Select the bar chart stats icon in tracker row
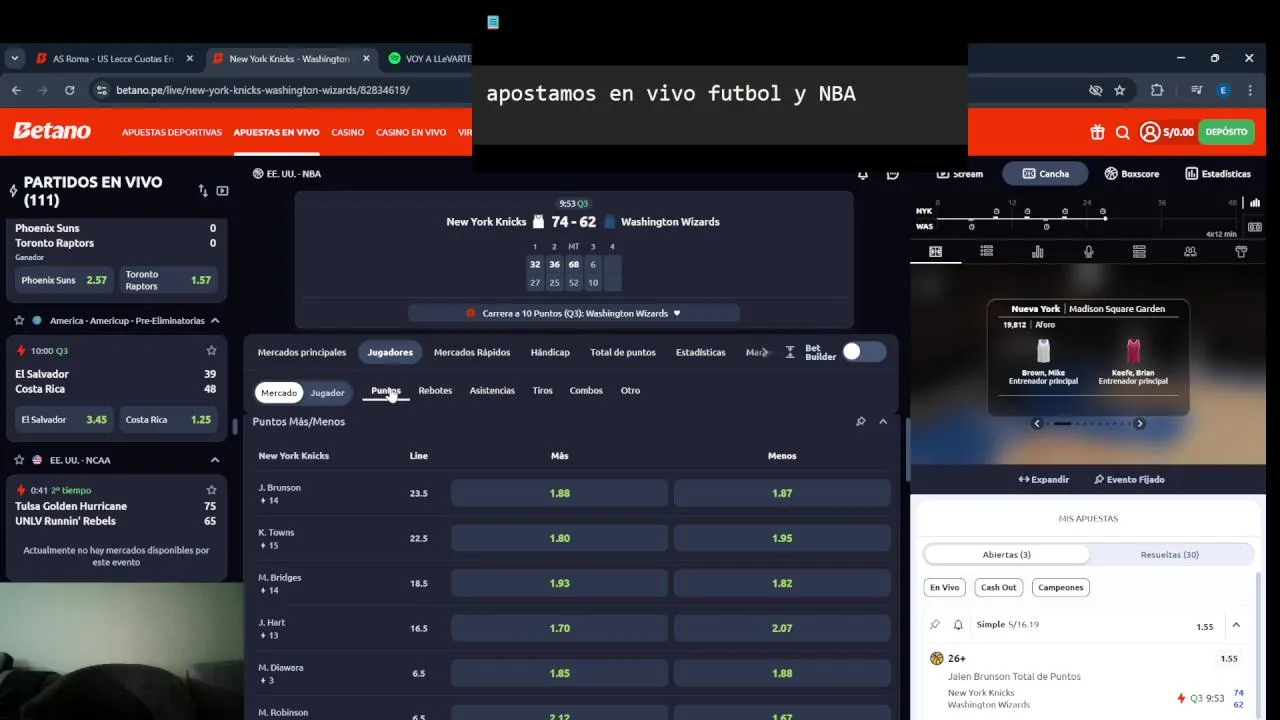This screenshot has height=720, width=1280. [x=1038, y=252]
